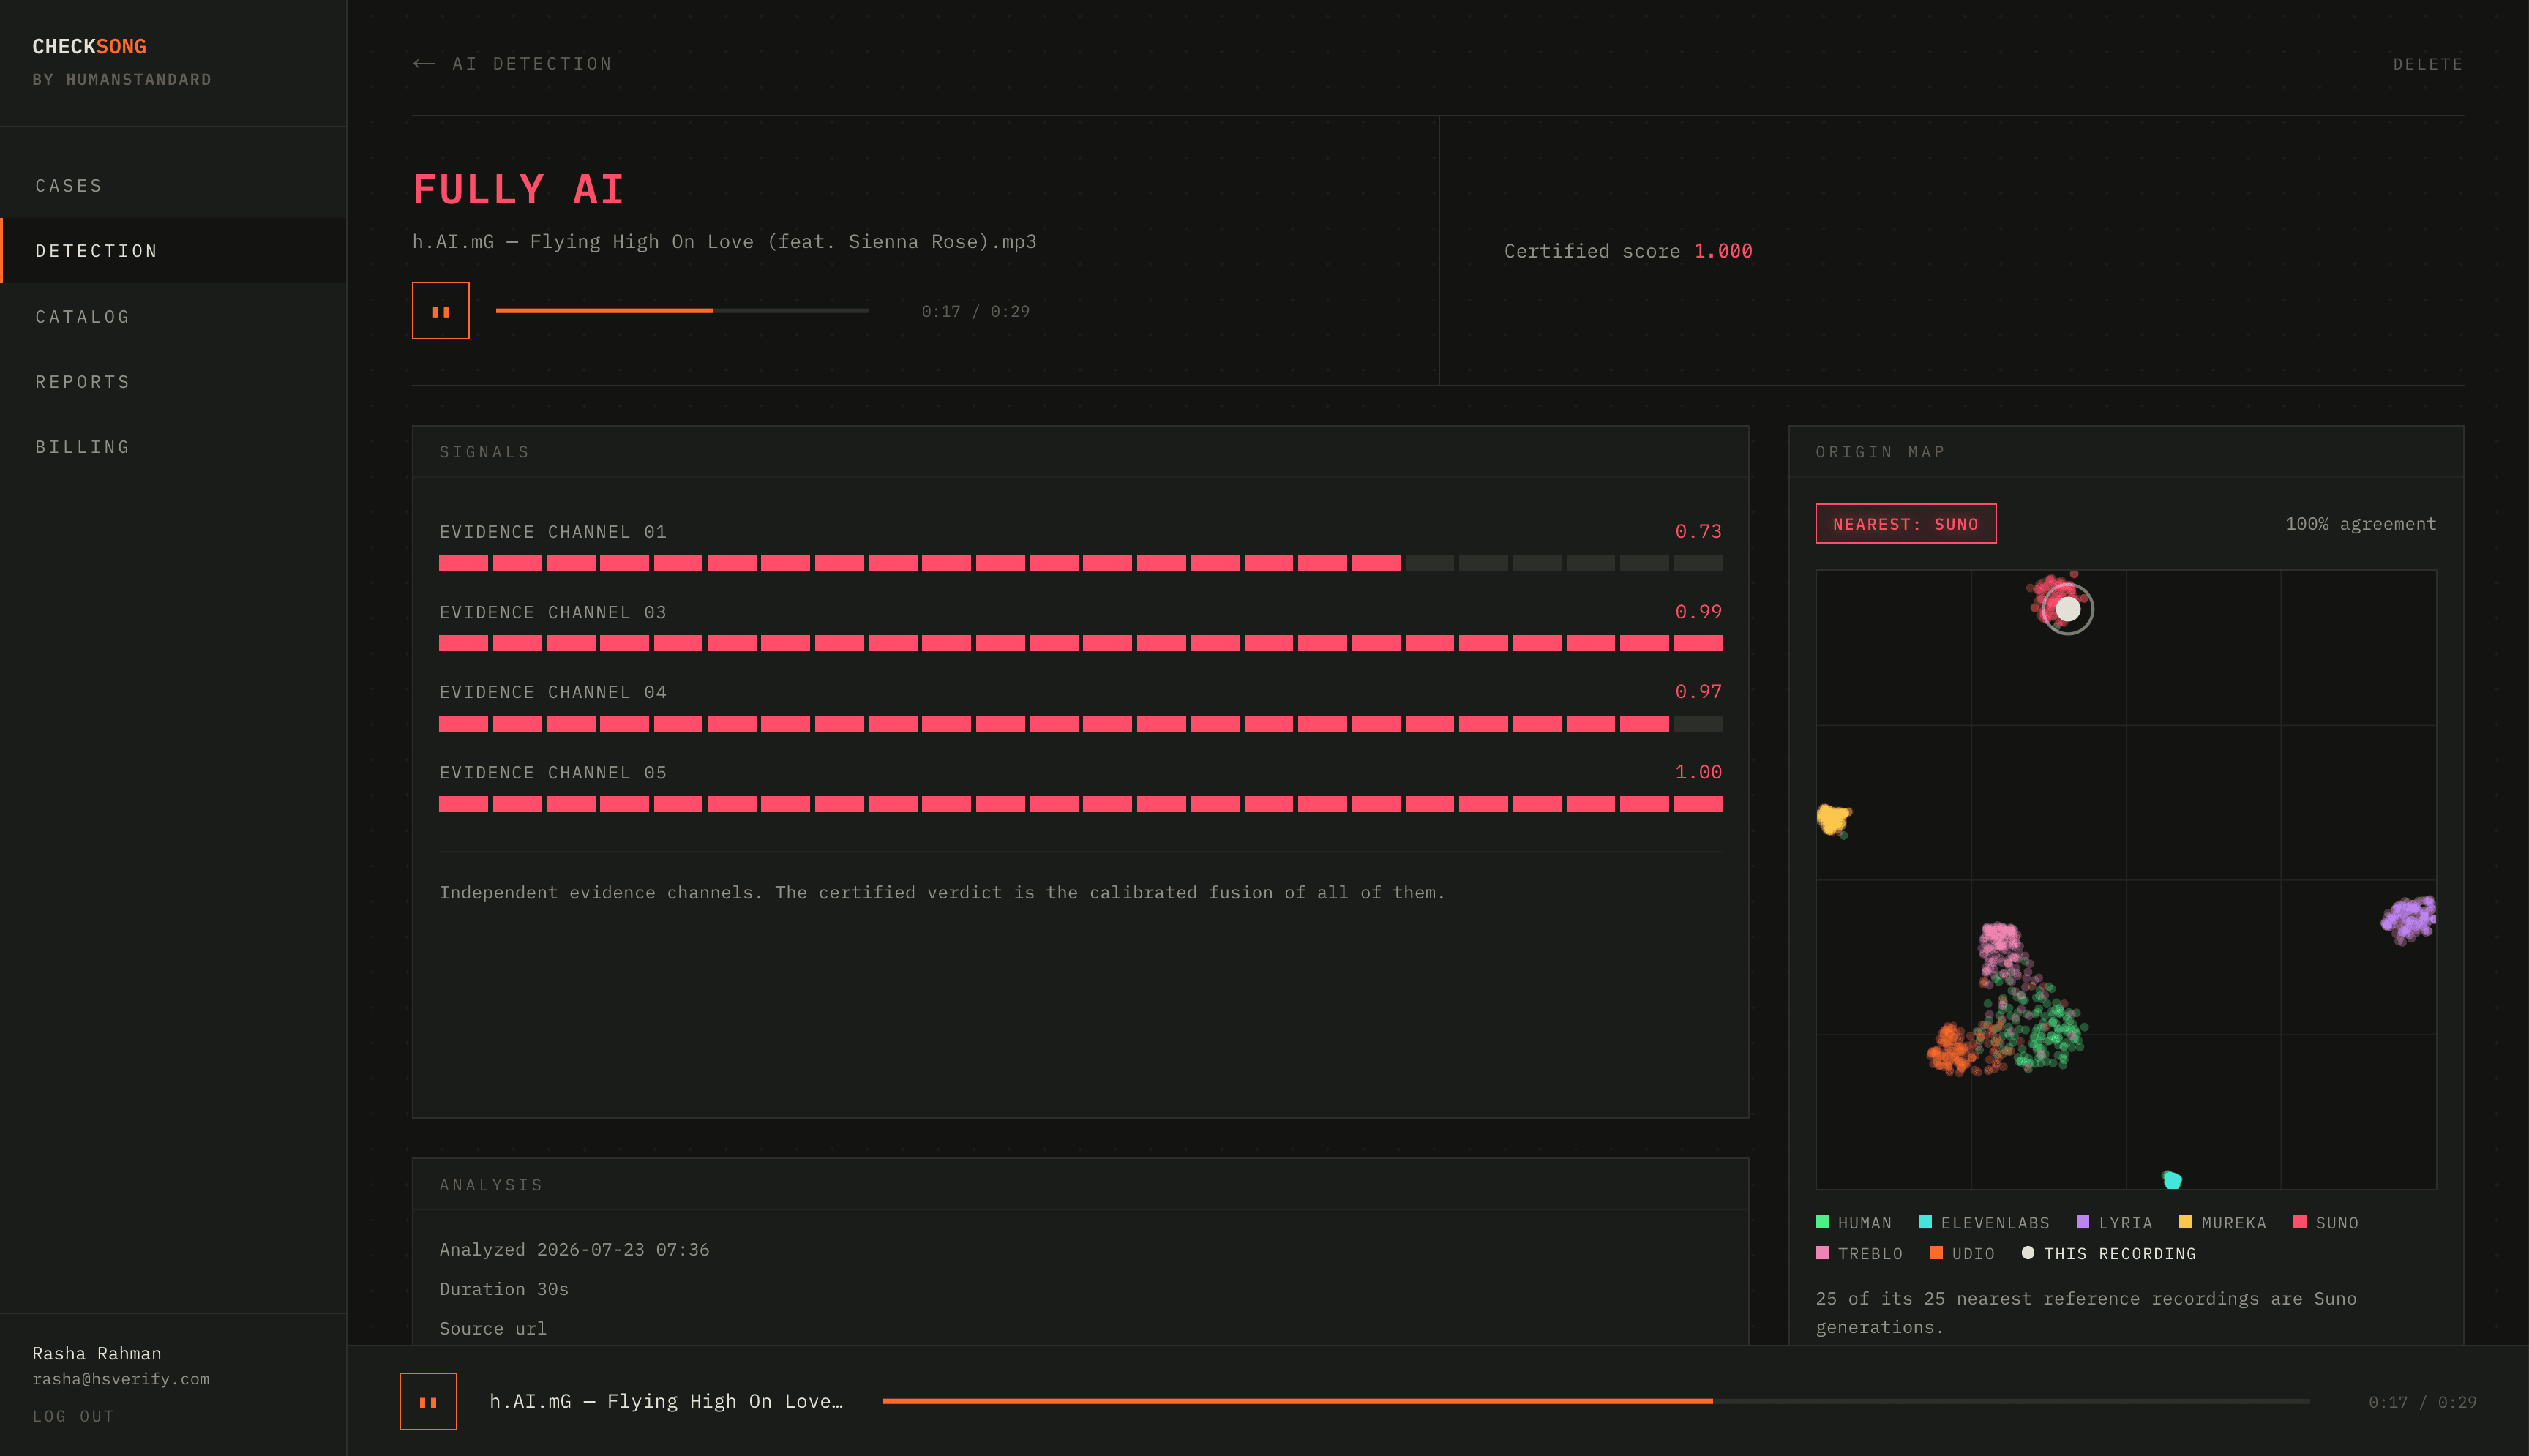
Task: Click Log Out in the sidebar
Action: pyautogui.click(x=73, y=1416)
